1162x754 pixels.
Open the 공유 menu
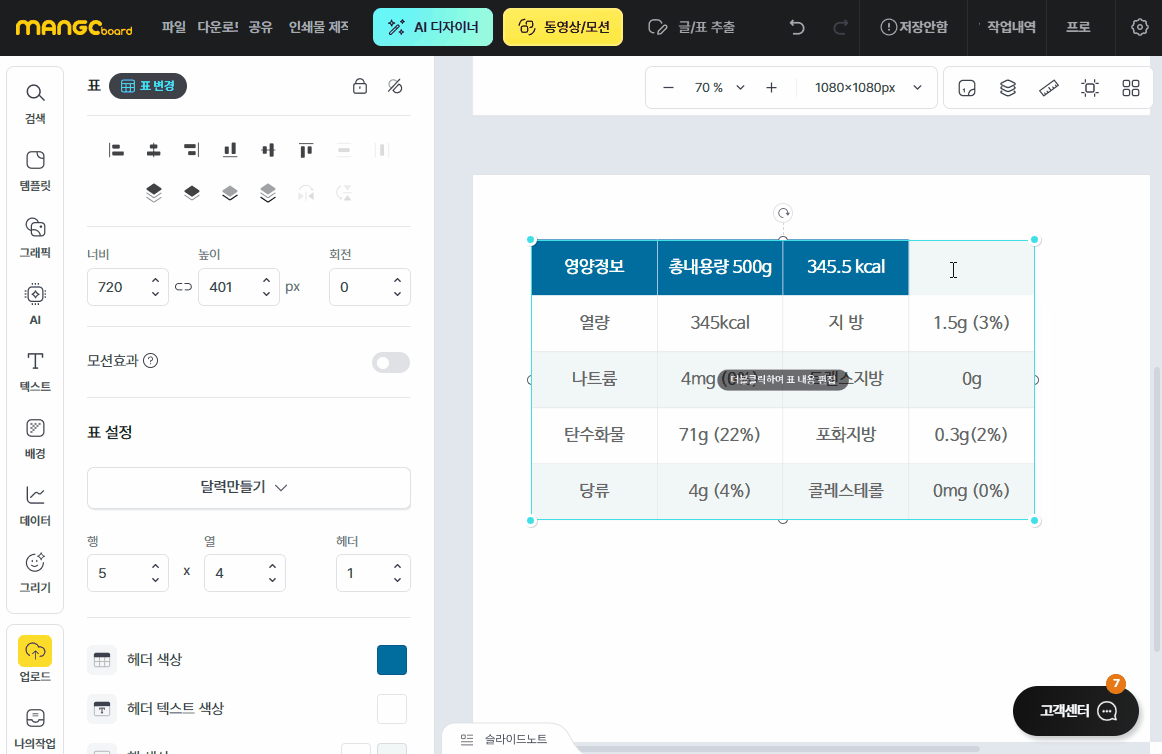point(260,27)
